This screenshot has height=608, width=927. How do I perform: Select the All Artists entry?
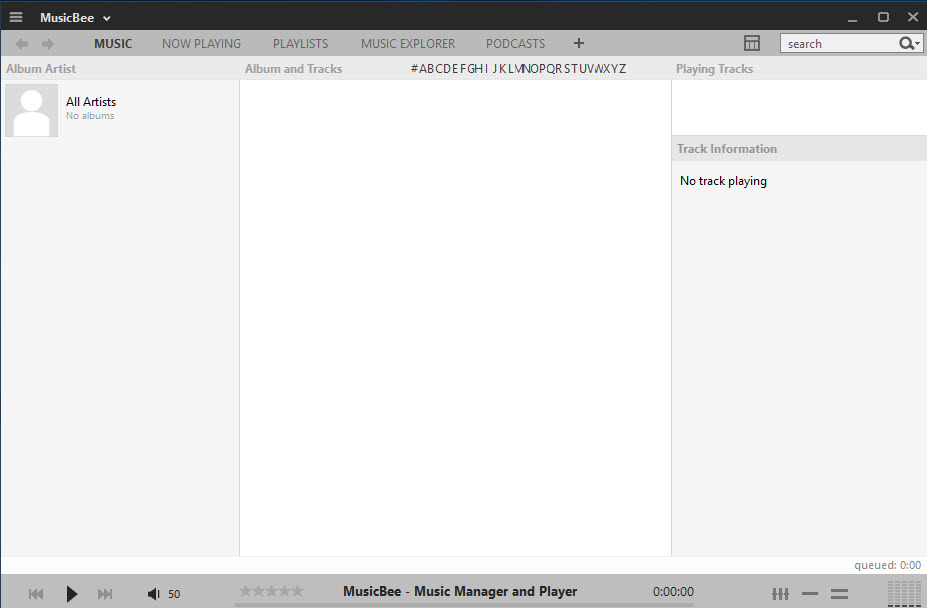click(120, 110)
